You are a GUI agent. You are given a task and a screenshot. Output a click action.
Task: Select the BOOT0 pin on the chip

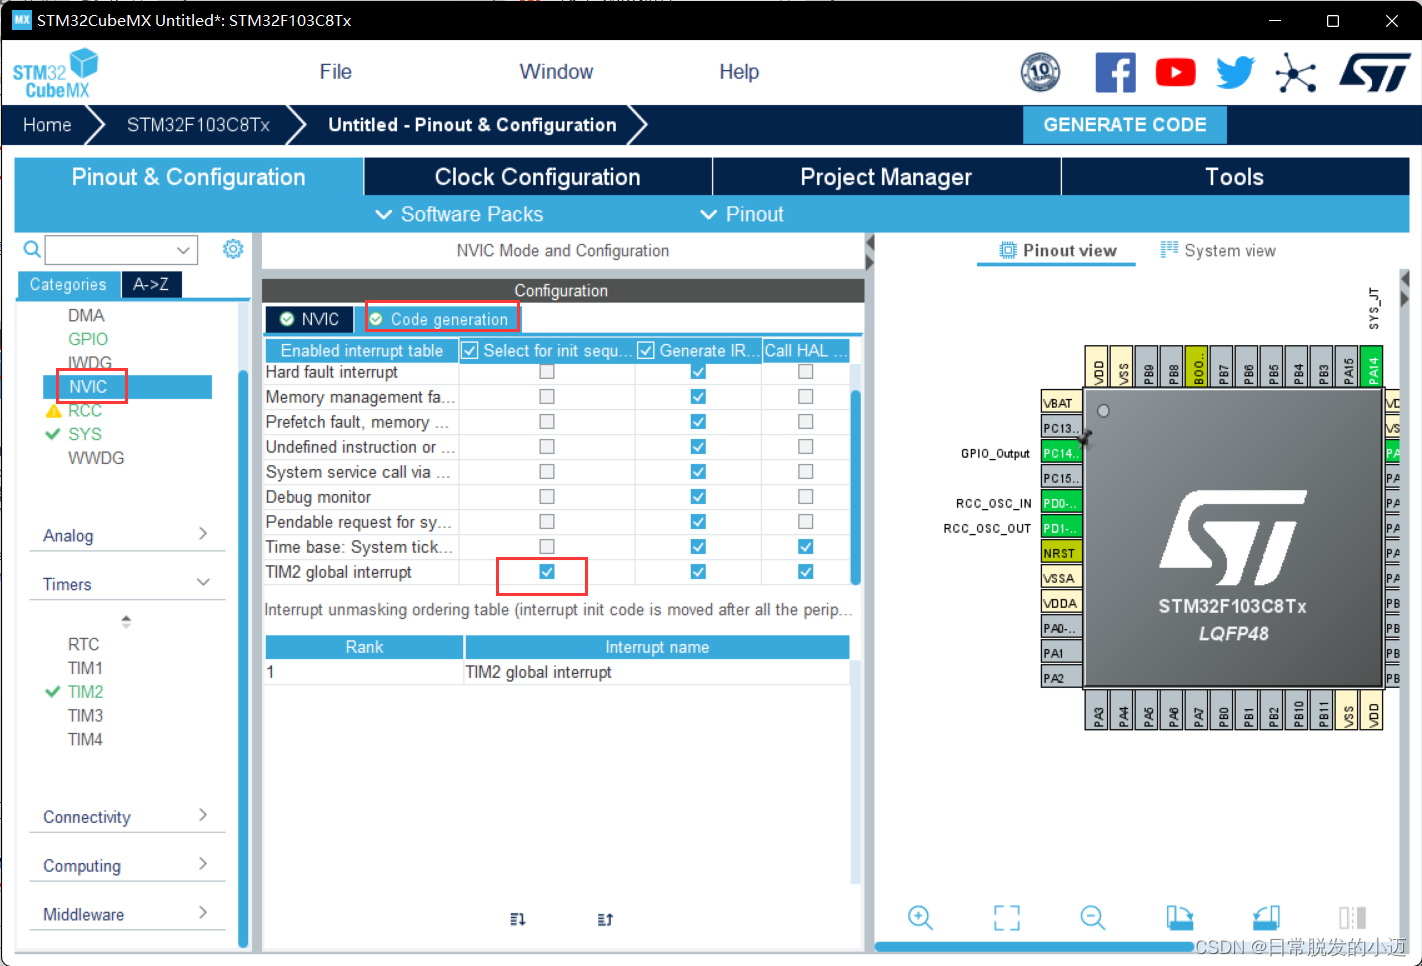[1197, 366]
